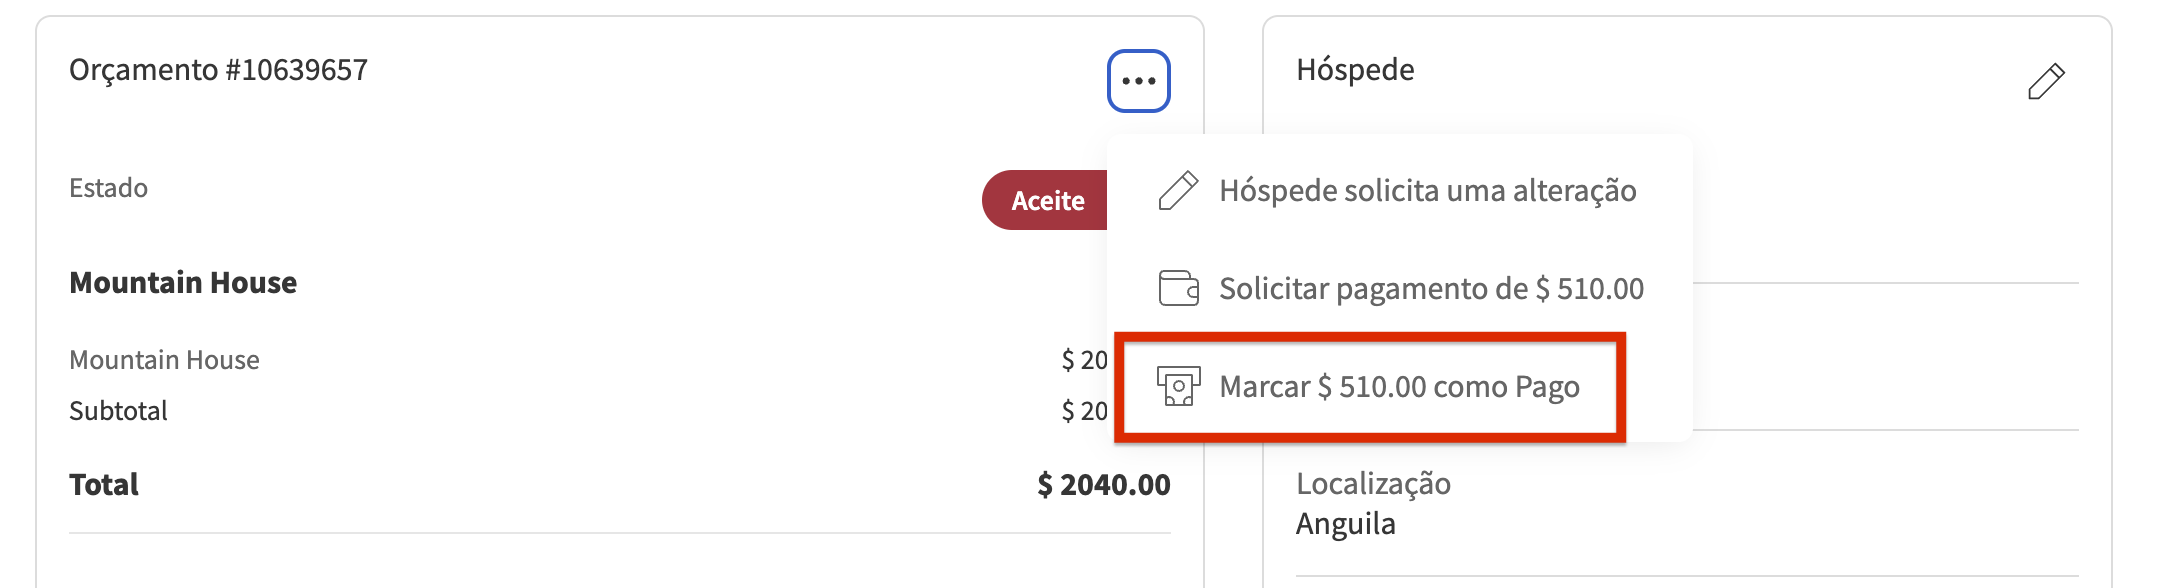Click the cash icon beside Marcar como Pago
This screenshot has width=2170, height=588.
tap(1178, 386)
